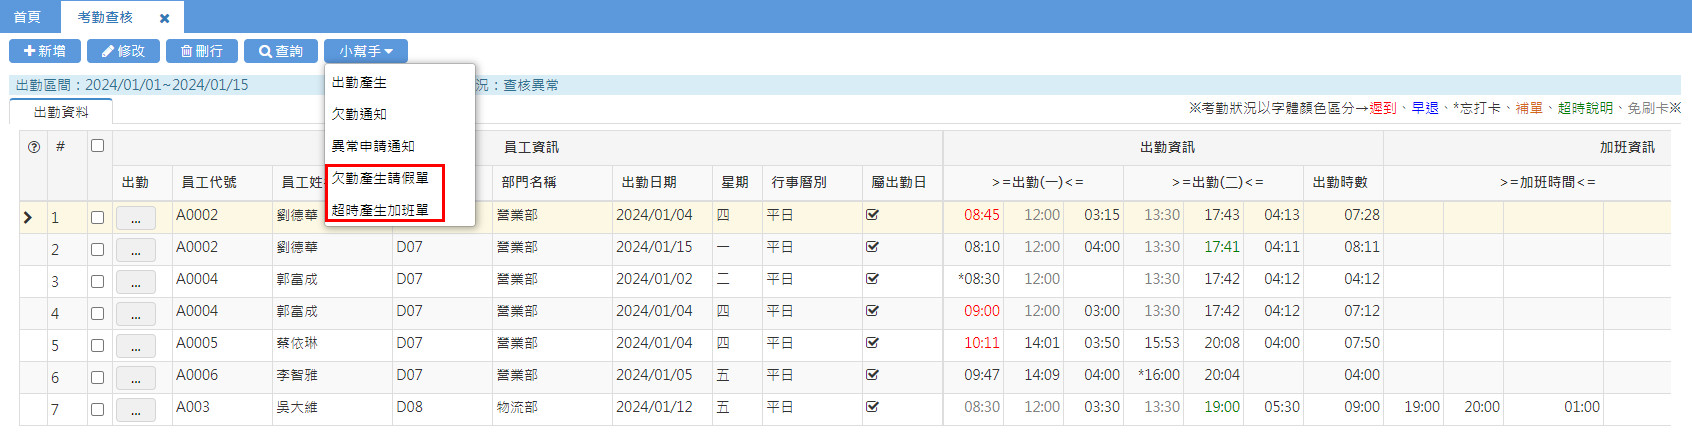Click the 修改 edit pencil button
The height and width of the screenshot is (443, 1692).
click(123, 51)
